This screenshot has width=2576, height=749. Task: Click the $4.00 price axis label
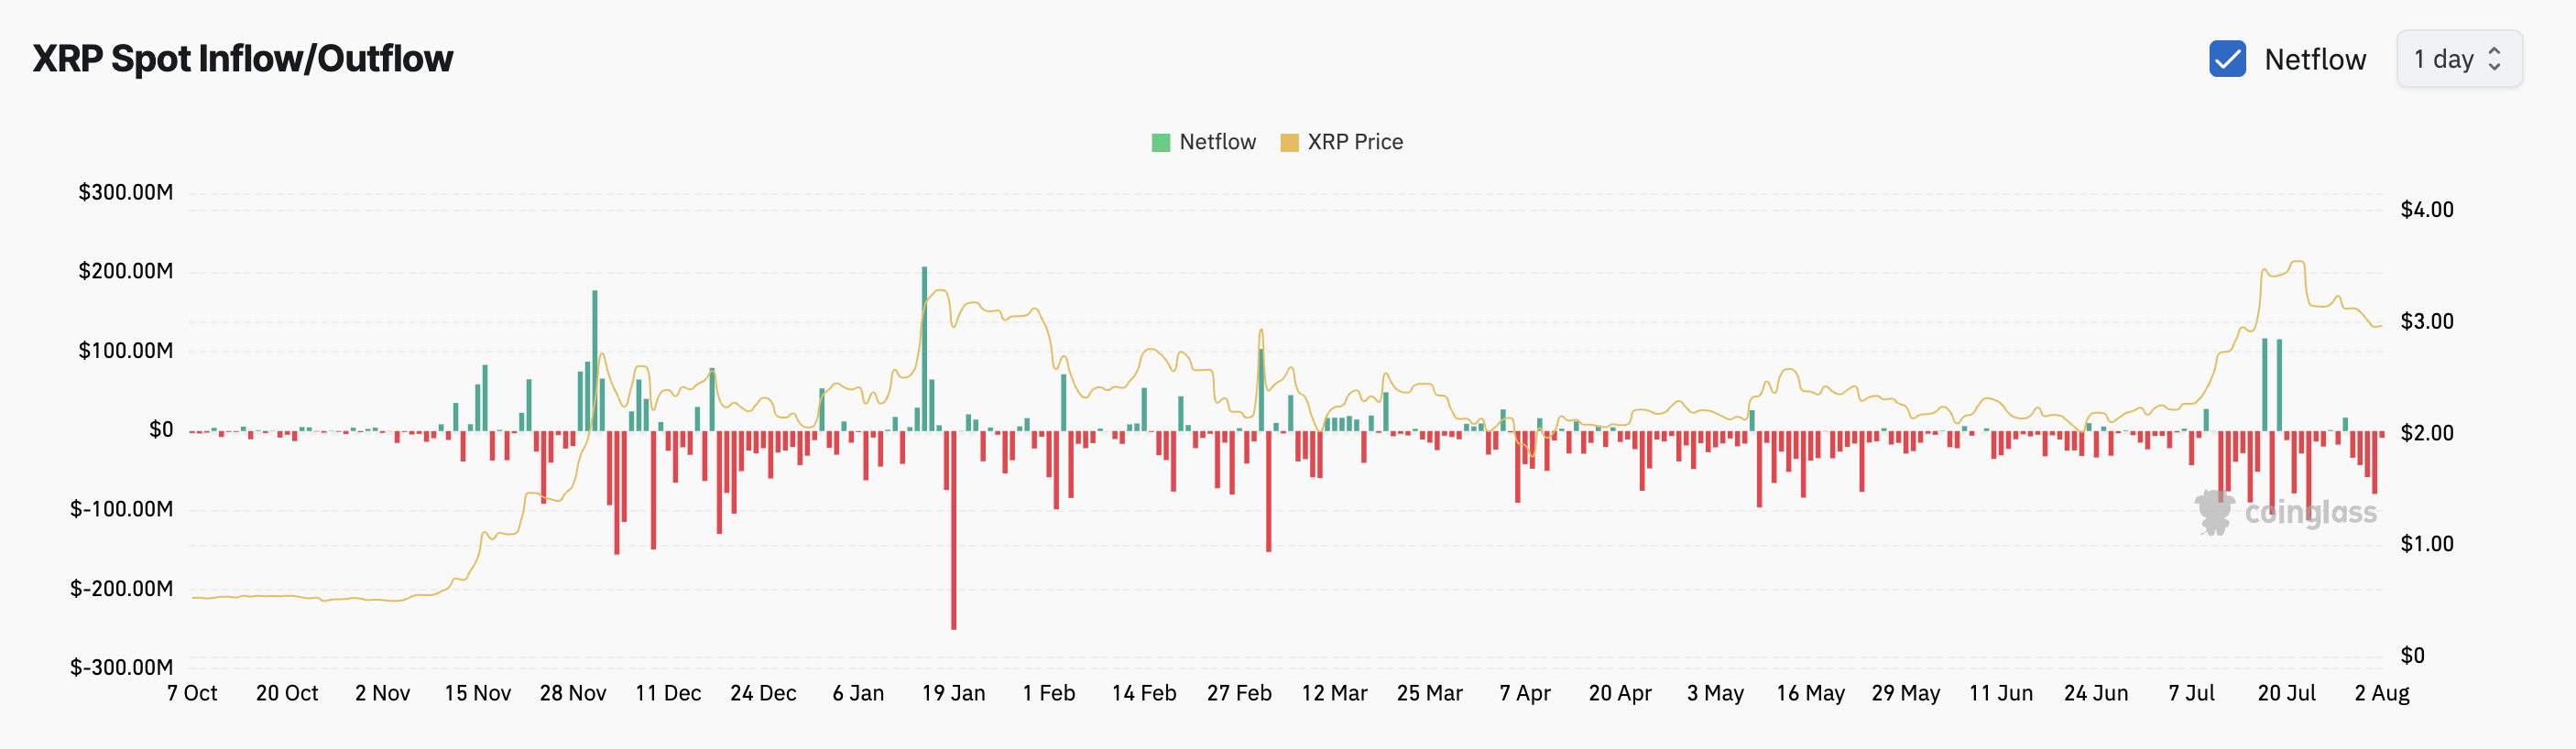pos(2426,210)
